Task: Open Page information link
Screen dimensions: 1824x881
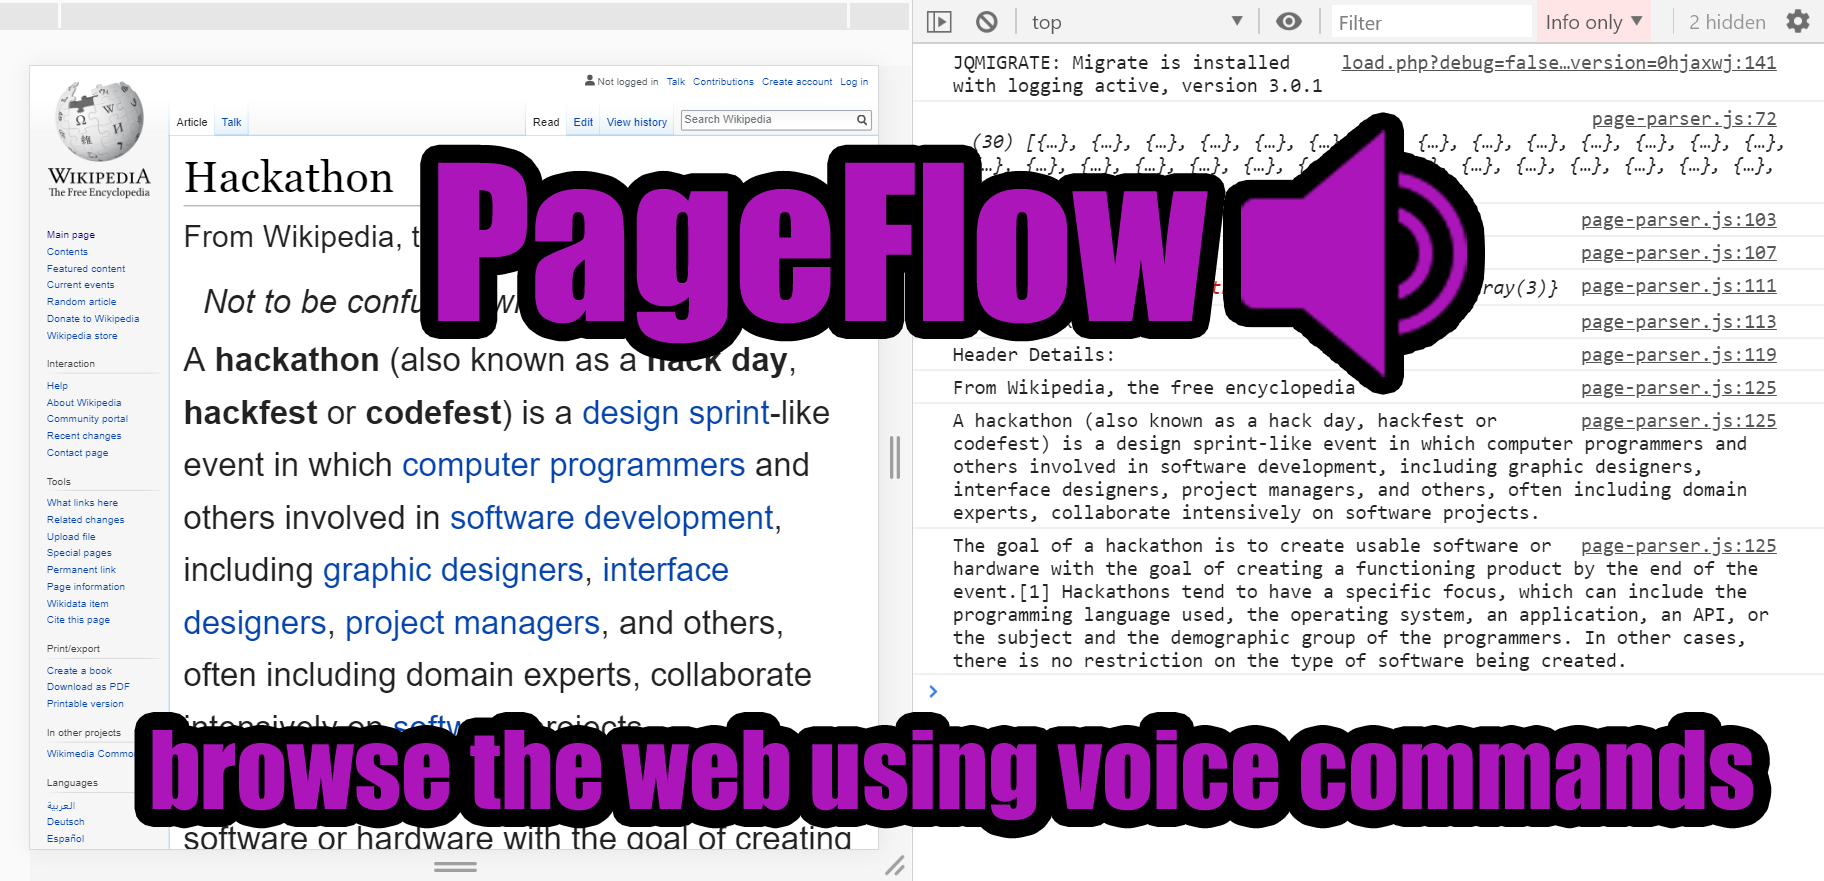Action: point(86,587)
